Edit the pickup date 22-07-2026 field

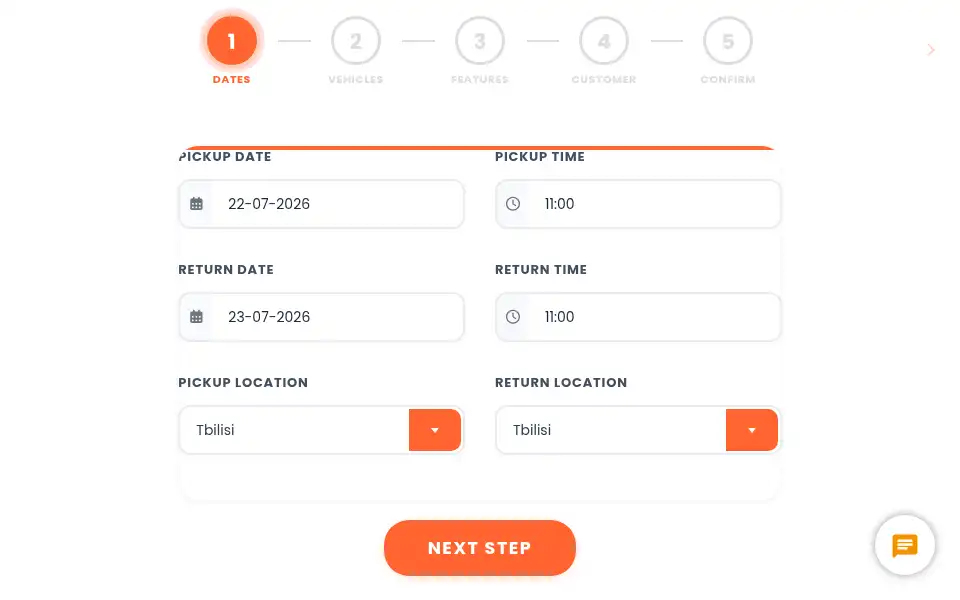tap(321, 204)
